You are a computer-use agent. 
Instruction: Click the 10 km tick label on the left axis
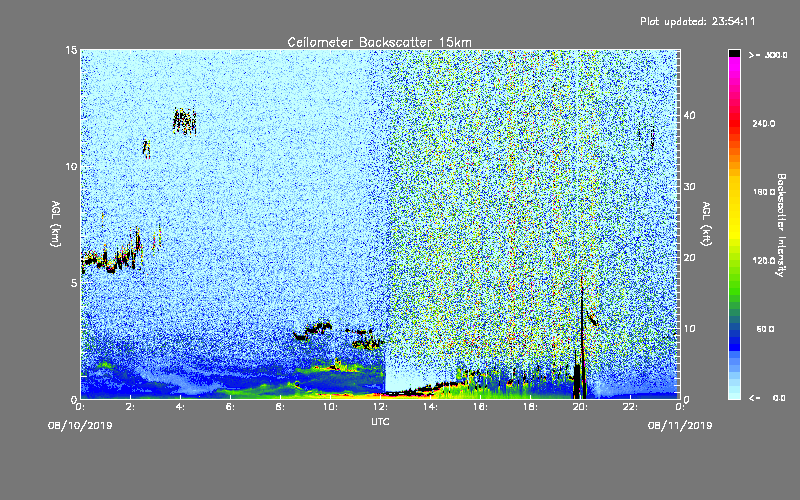pyautogui.click(x=71, y=166)
